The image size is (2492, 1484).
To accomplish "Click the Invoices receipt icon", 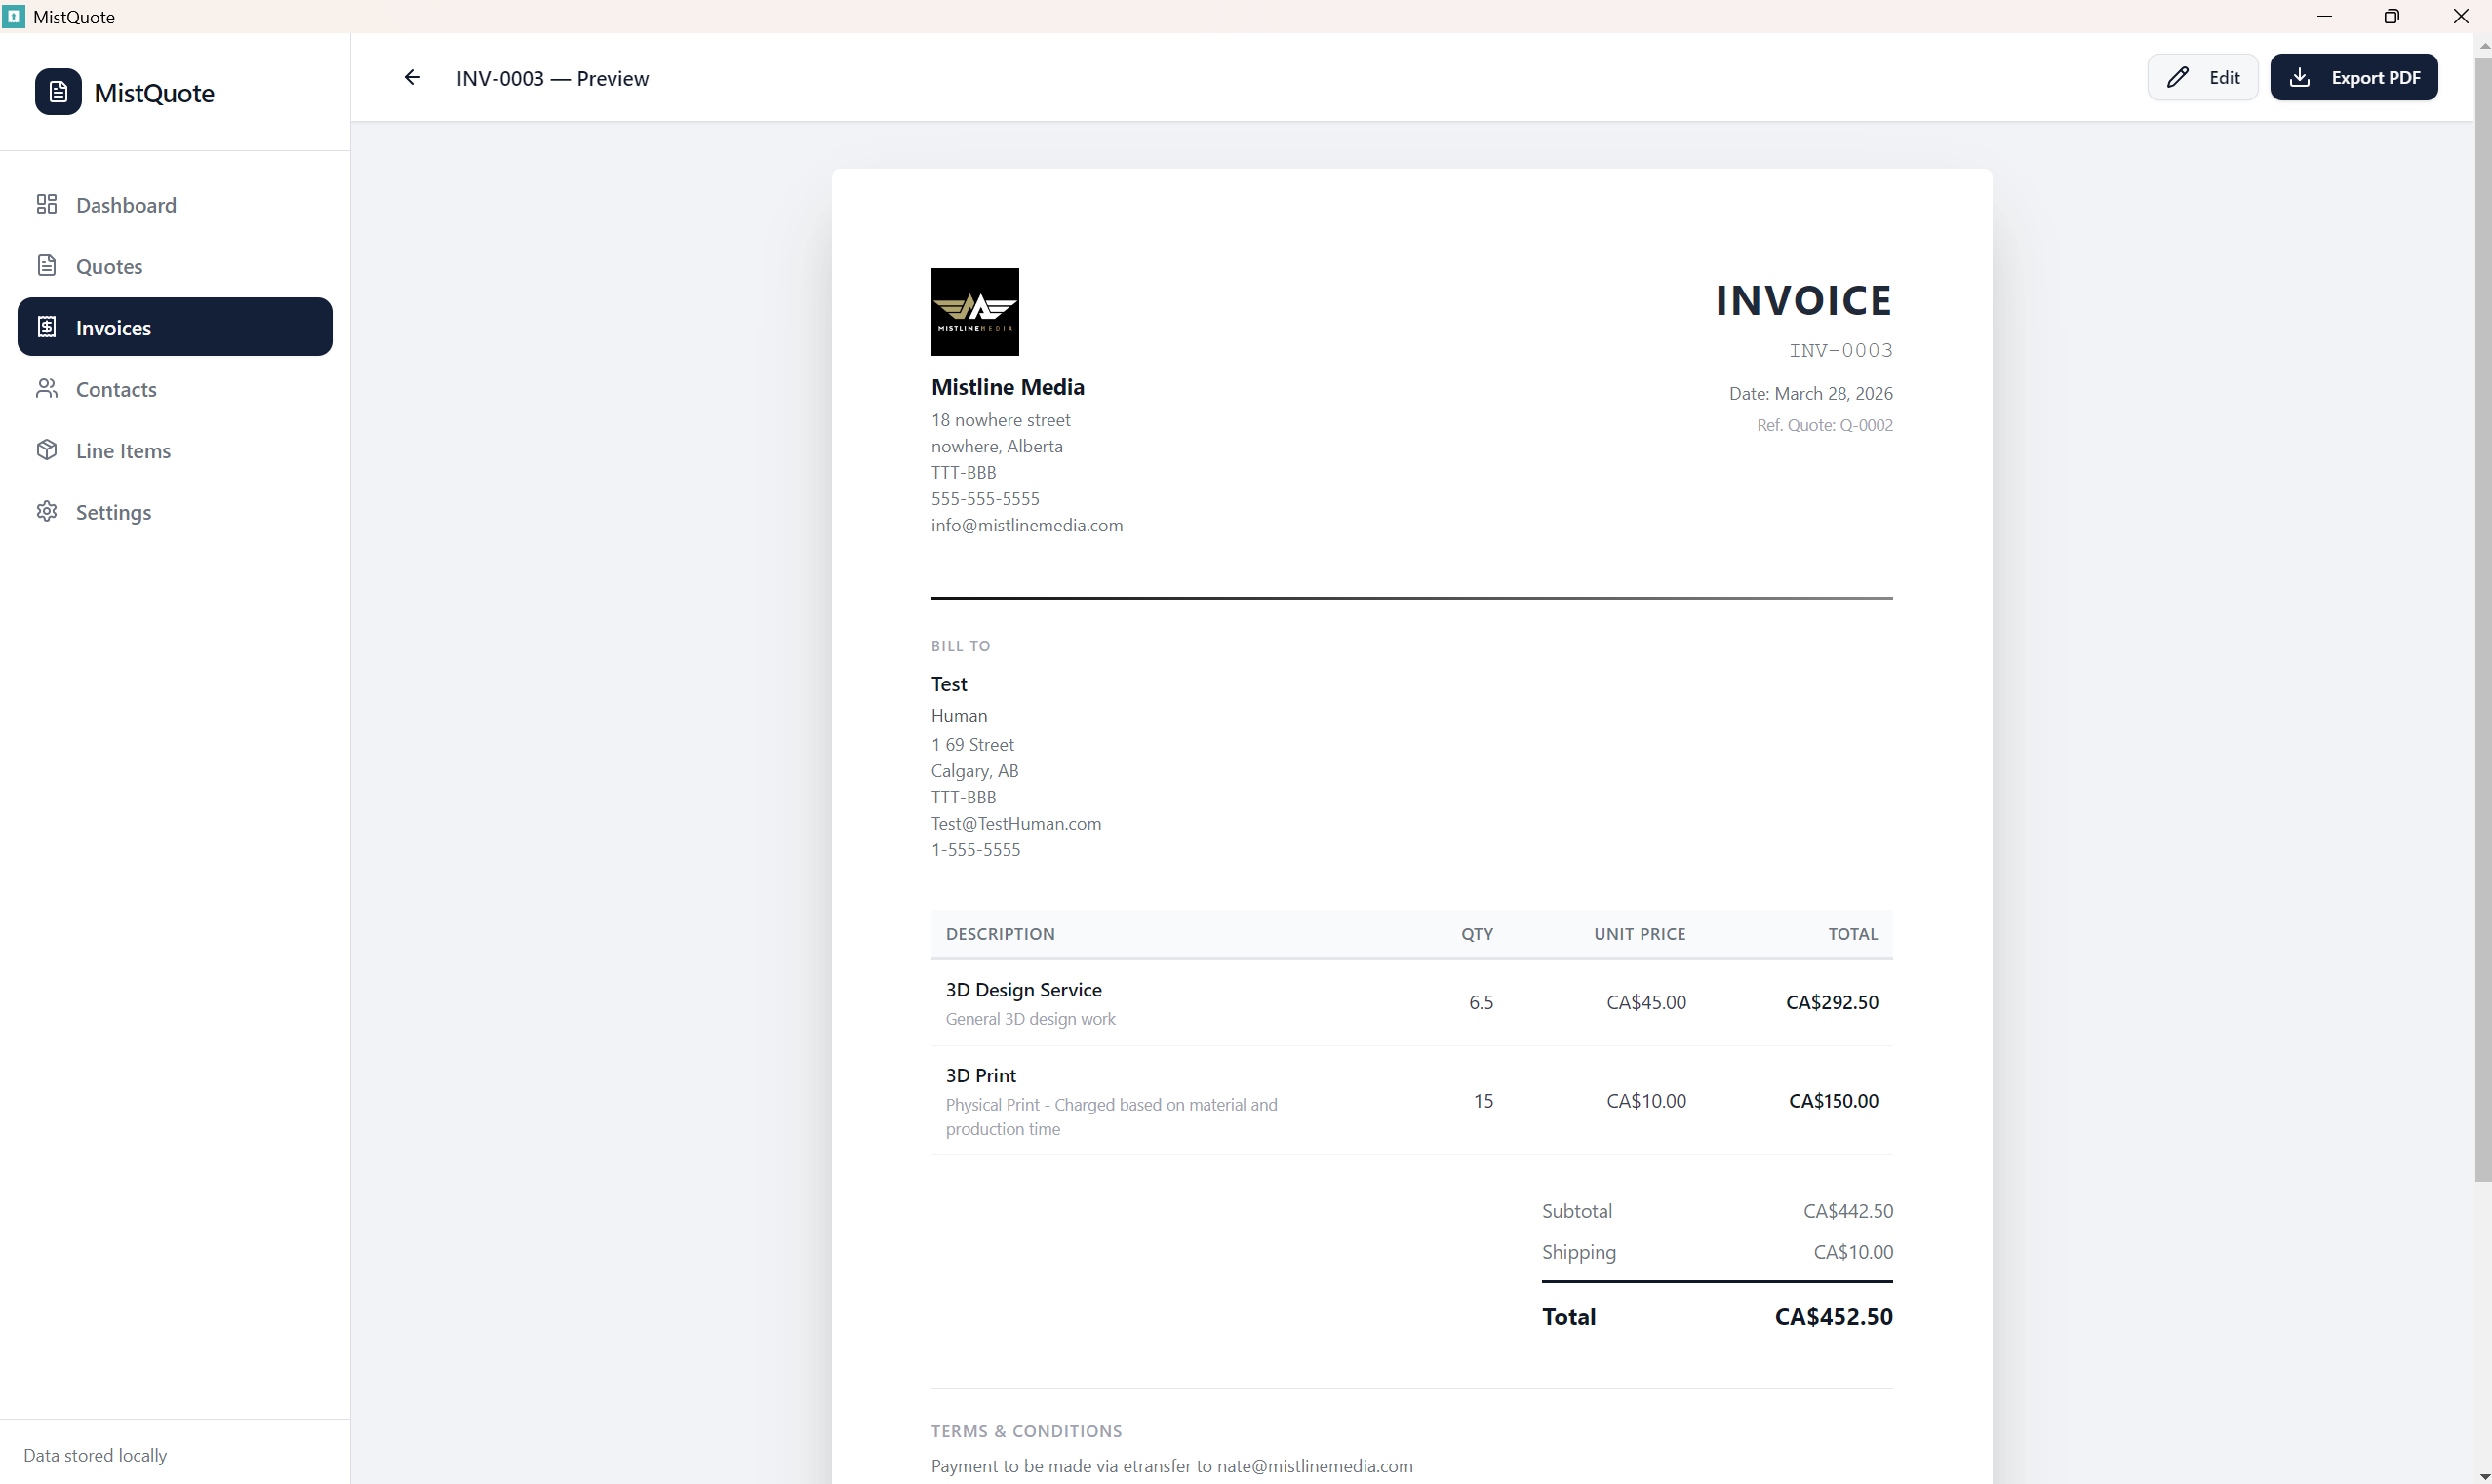I will pyautogui.click(x=47, y=327).
